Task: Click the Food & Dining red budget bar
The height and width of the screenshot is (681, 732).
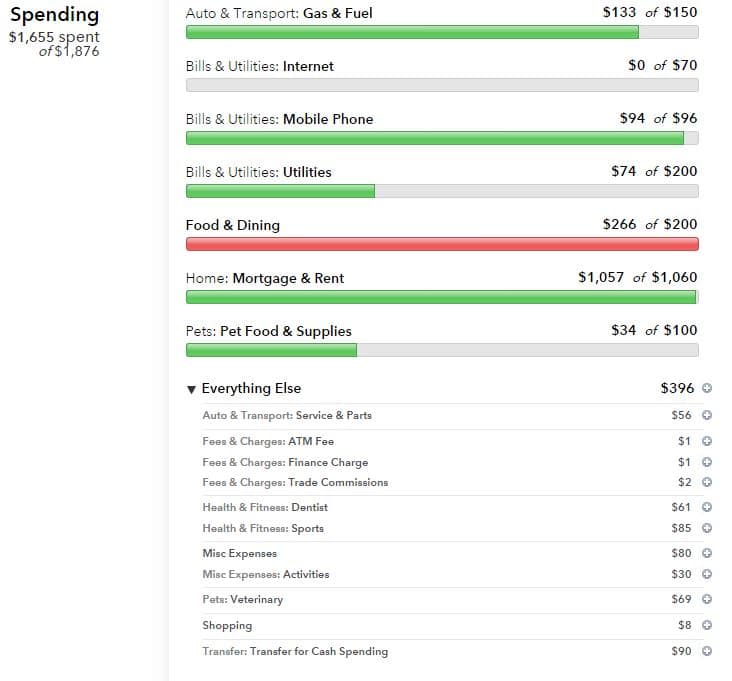Action: (442, 244)
